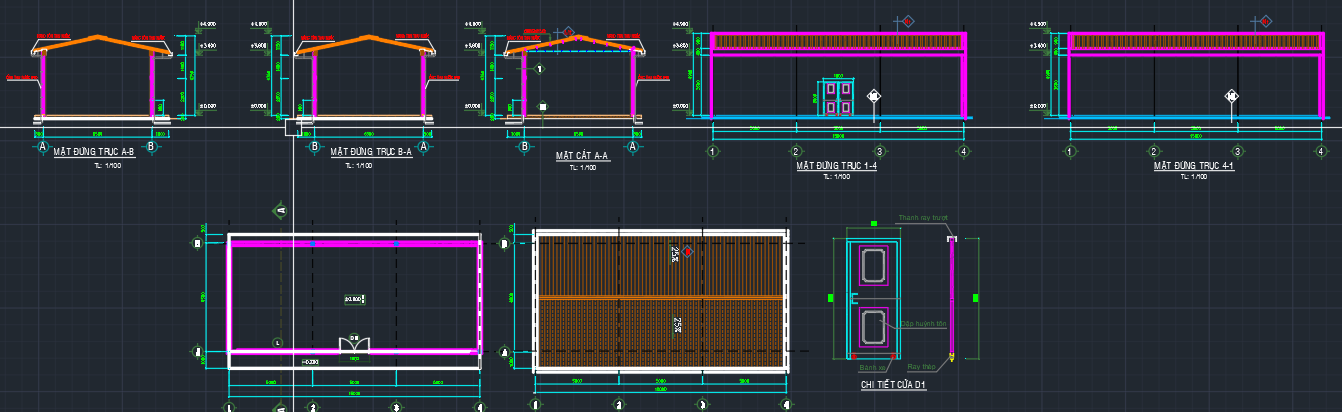Select the upper 25% slope label on roof plan

676,254
